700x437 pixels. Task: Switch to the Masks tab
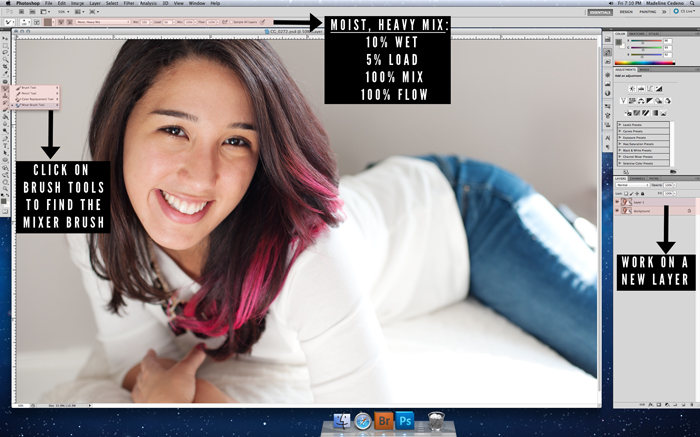coord(644,69)
